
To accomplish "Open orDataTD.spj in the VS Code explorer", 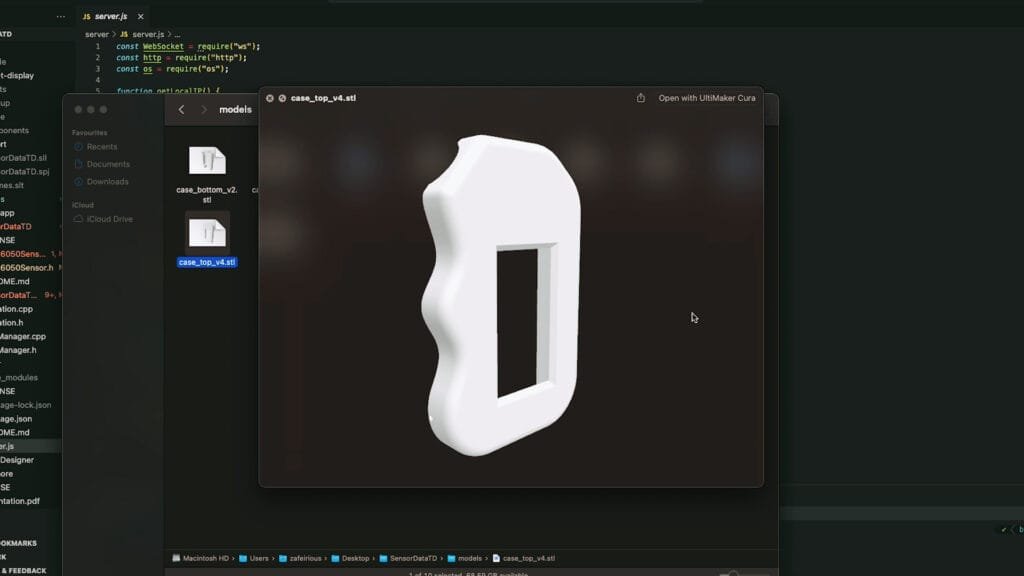I will coord(25,172).
